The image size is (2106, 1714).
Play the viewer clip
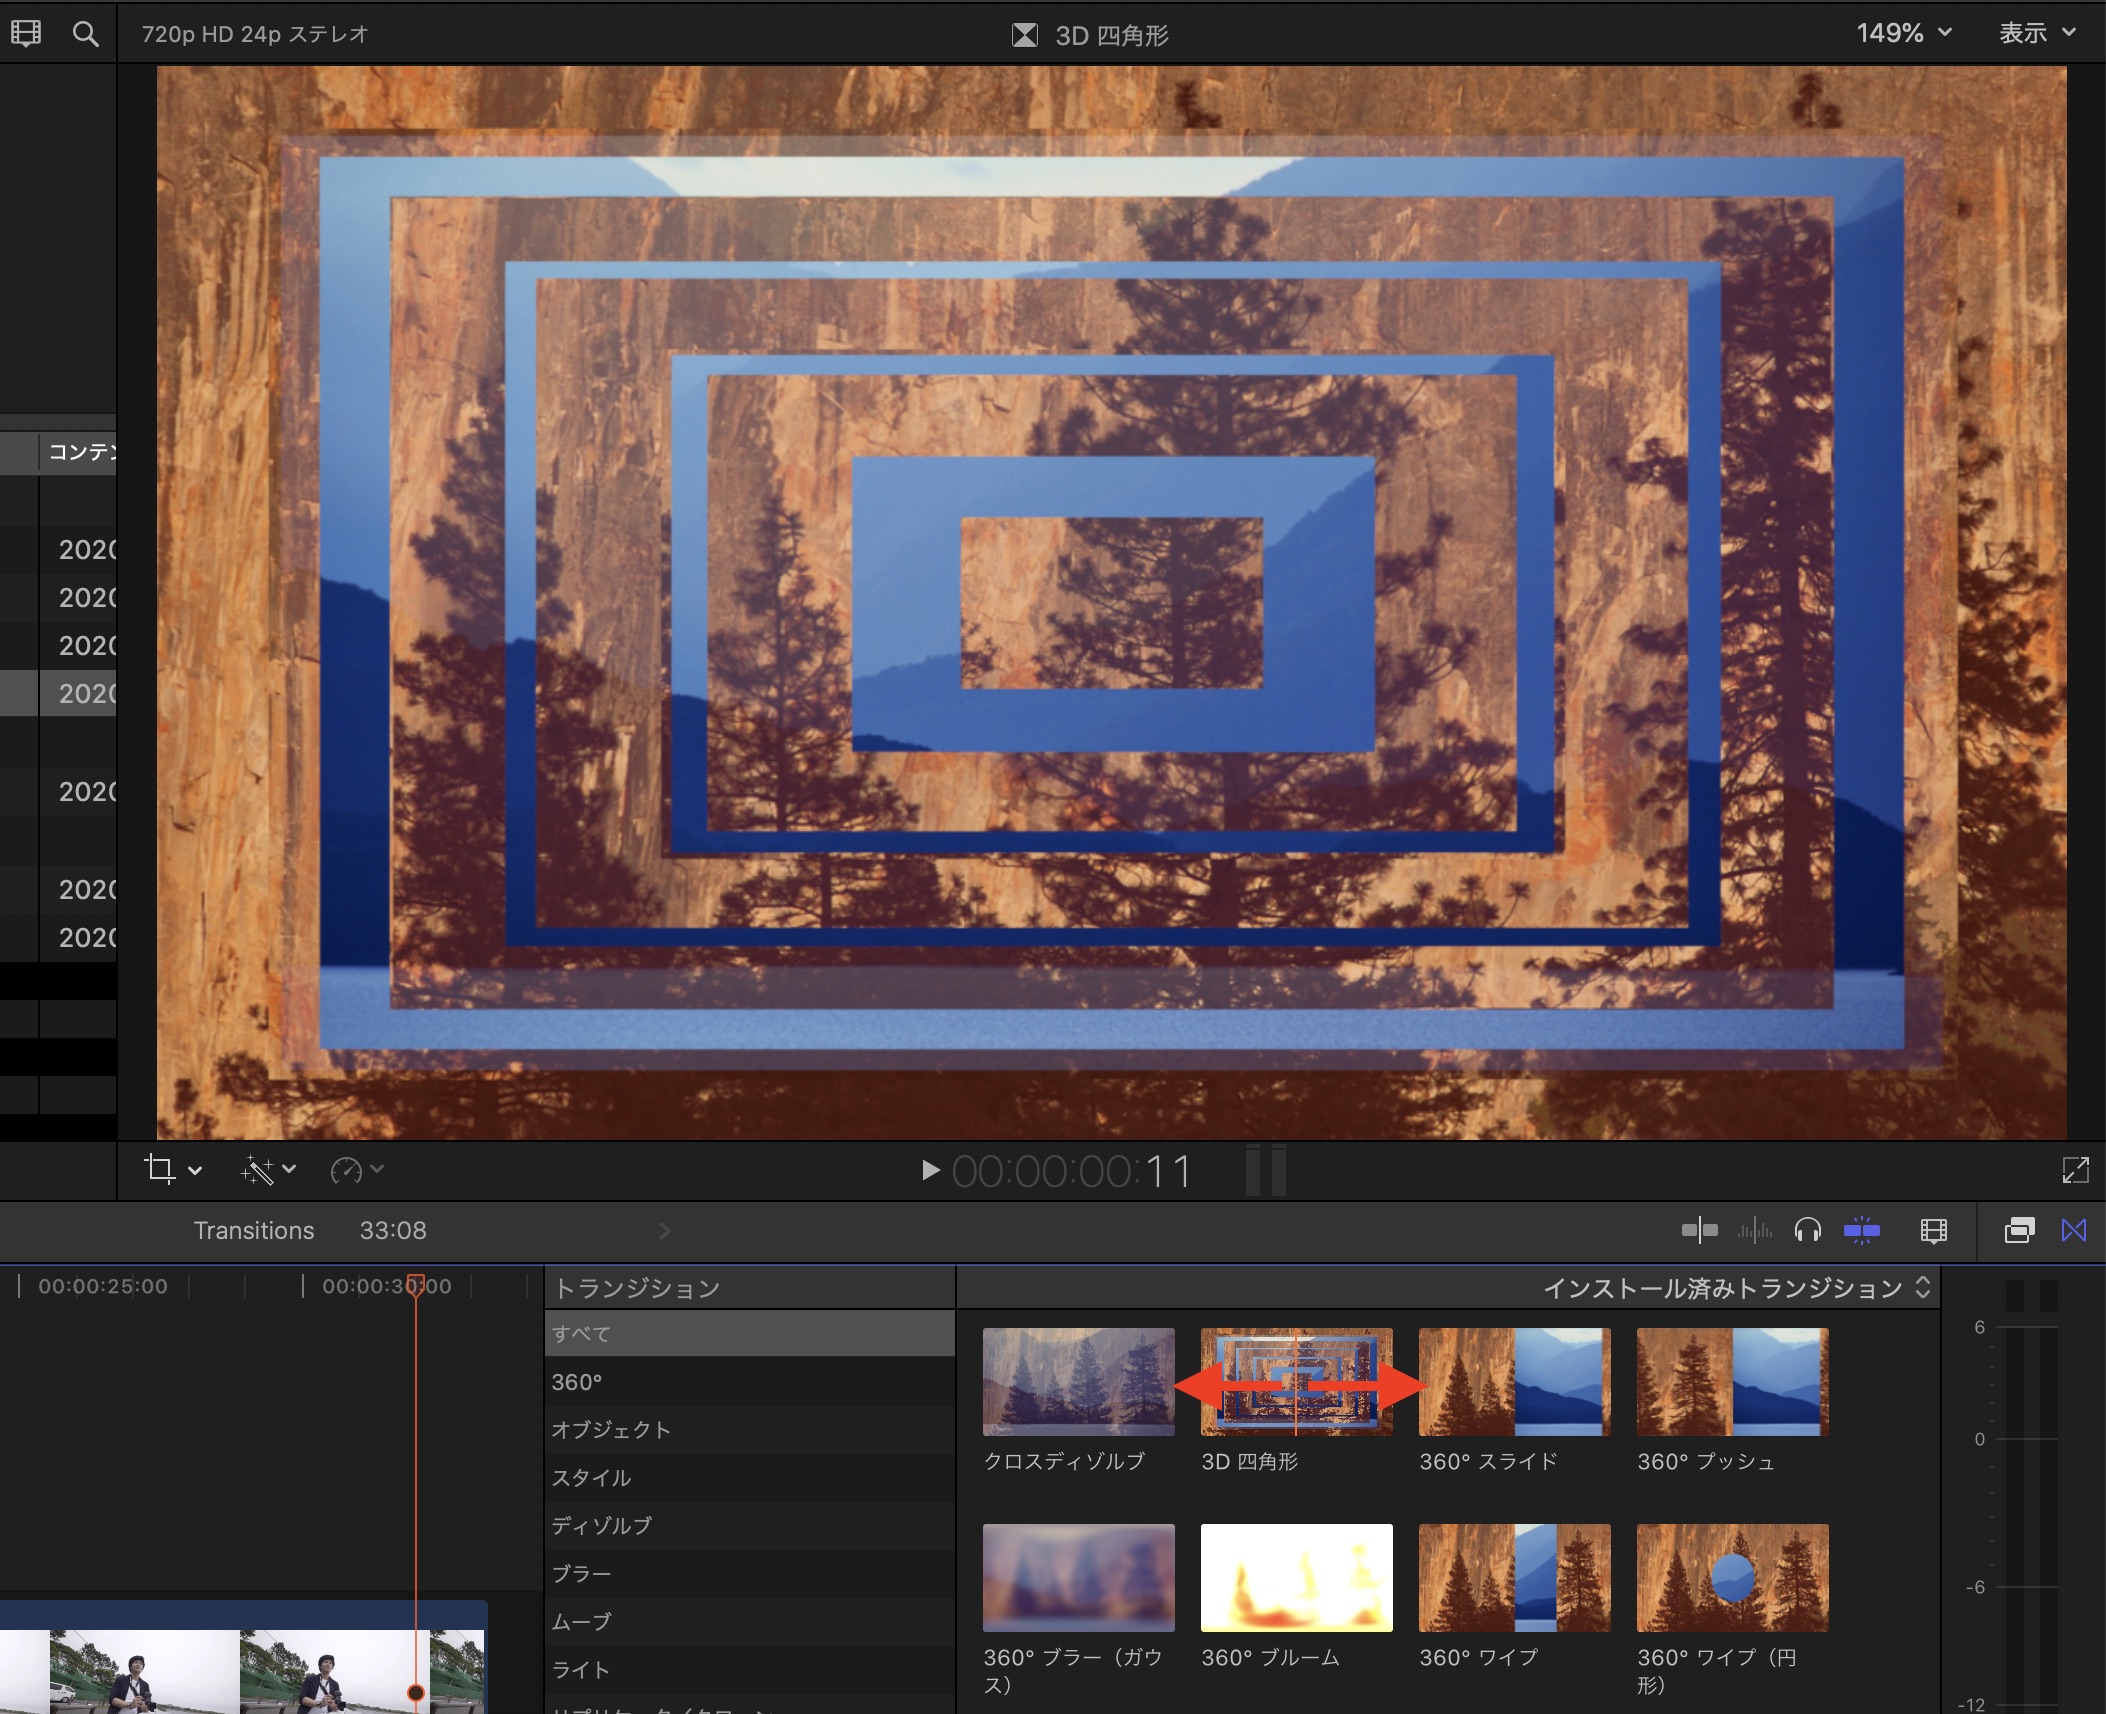pos(930,1170)
